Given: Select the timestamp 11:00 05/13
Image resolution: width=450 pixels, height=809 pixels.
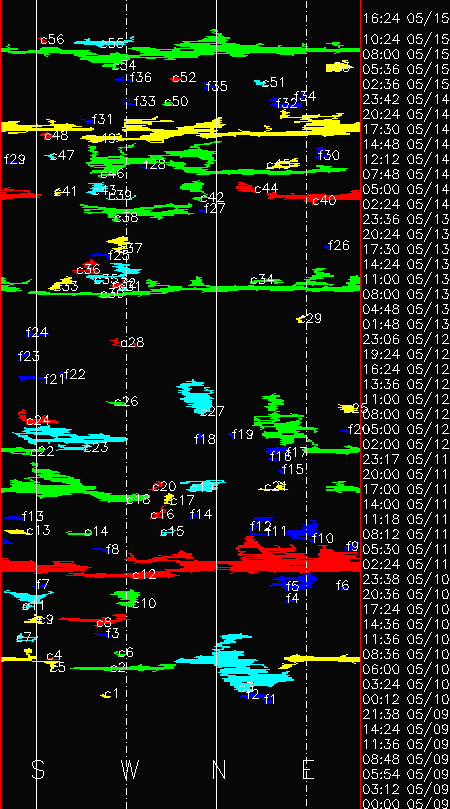Looking at the screenshot, I should [406, 279].
